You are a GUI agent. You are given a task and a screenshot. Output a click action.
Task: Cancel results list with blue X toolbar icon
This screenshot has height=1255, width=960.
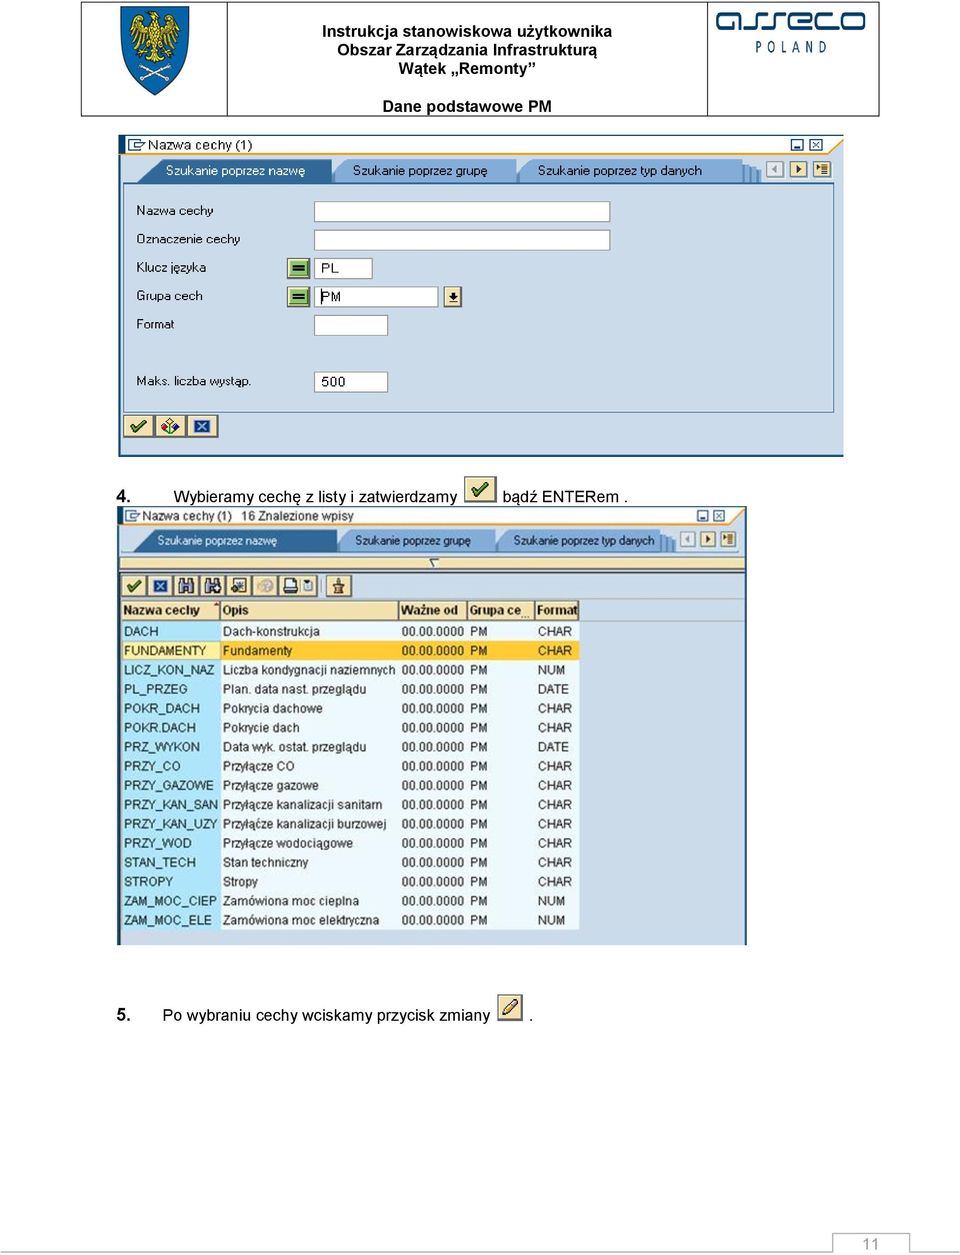[160, 586]
